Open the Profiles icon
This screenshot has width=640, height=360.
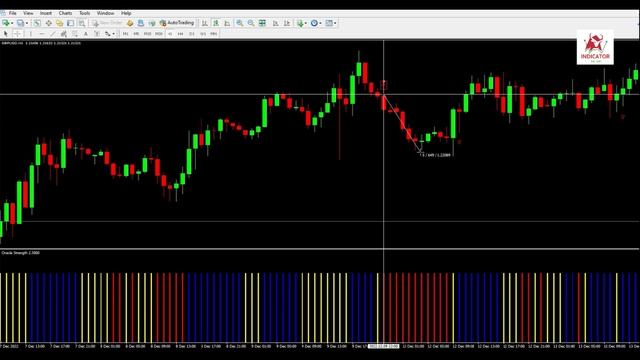pyautogui.click(x=20, y=23)
